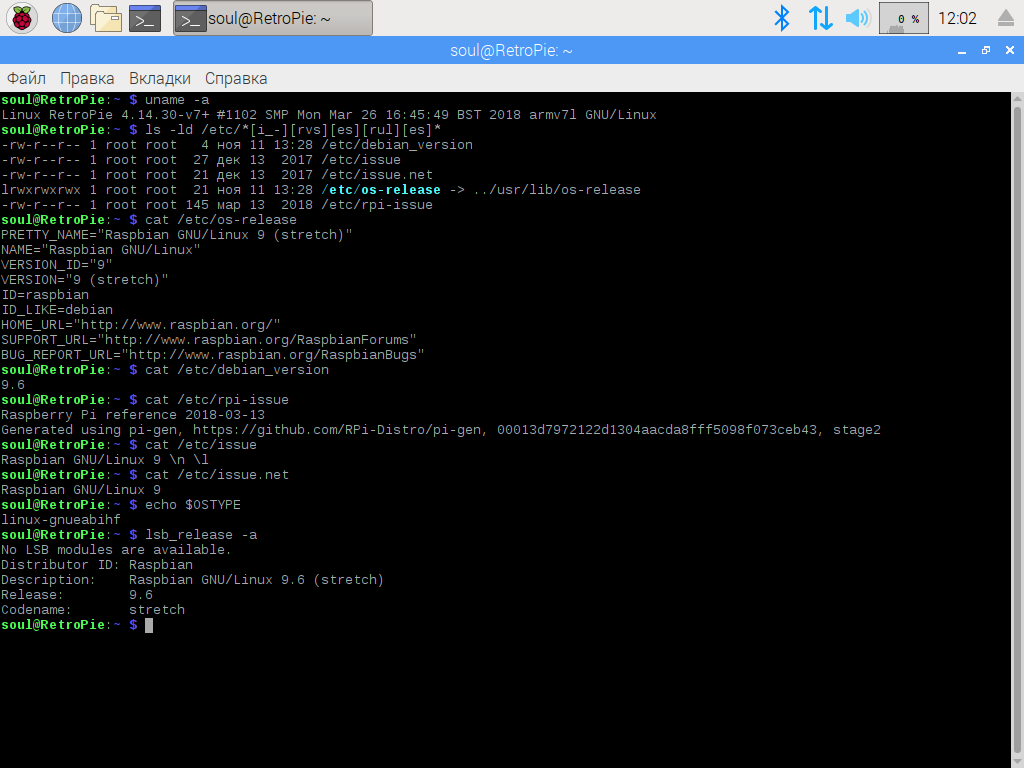Viewport: 1024px width, 768px height.
Task: Open the Raspberry Pi main menu
Action: pyautogui.click(x=22, y=18)
